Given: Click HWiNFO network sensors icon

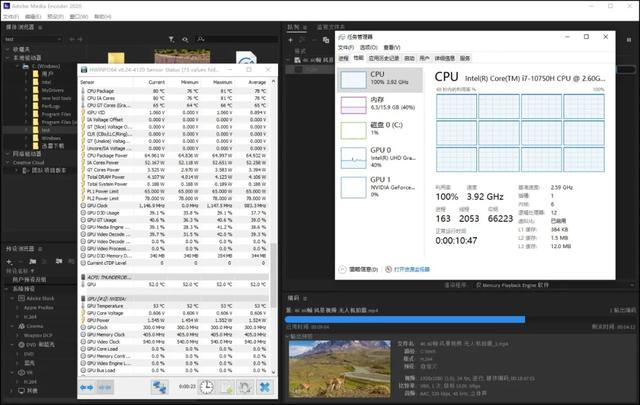Looking at the screenshot, I should point(160,386).
